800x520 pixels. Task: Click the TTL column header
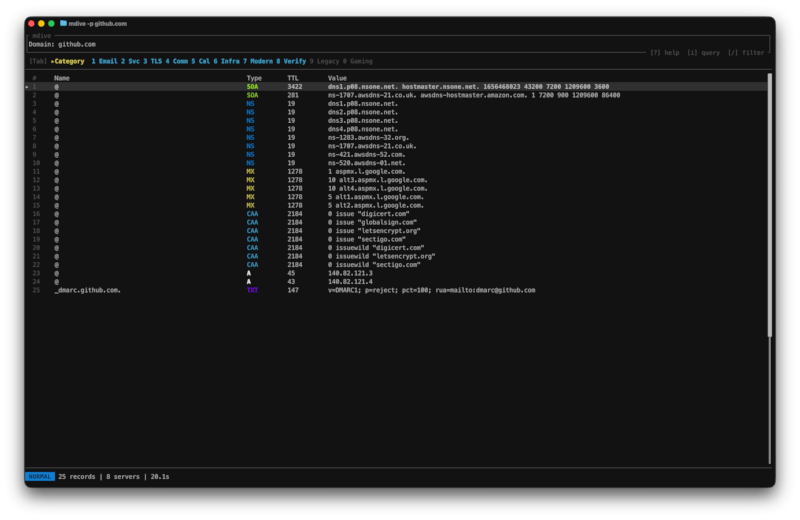click(293, 78)
